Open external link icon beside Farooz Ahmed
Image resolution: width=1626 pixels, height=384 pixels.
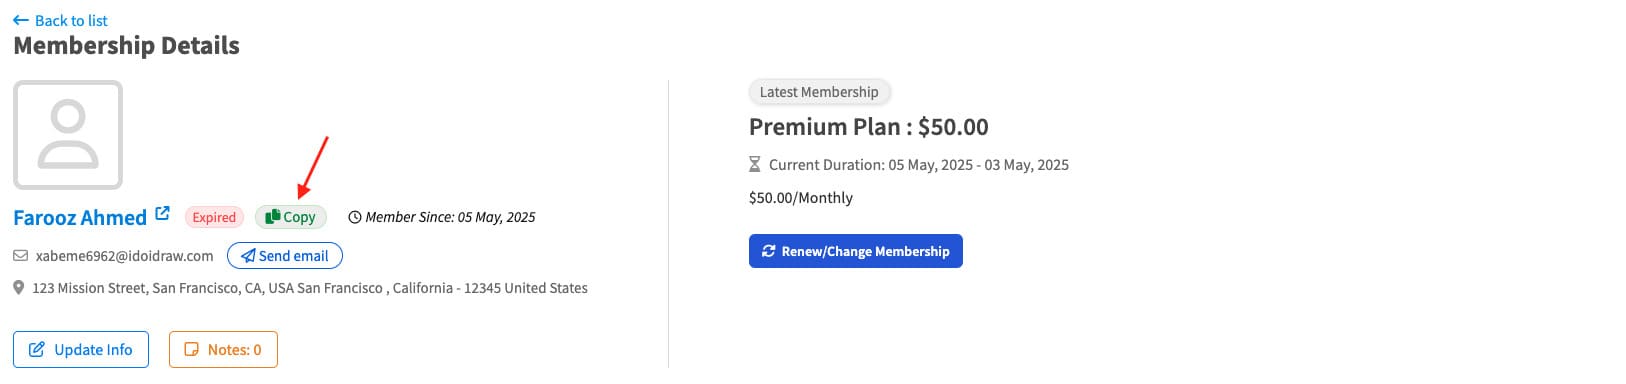tap(163, 213)
